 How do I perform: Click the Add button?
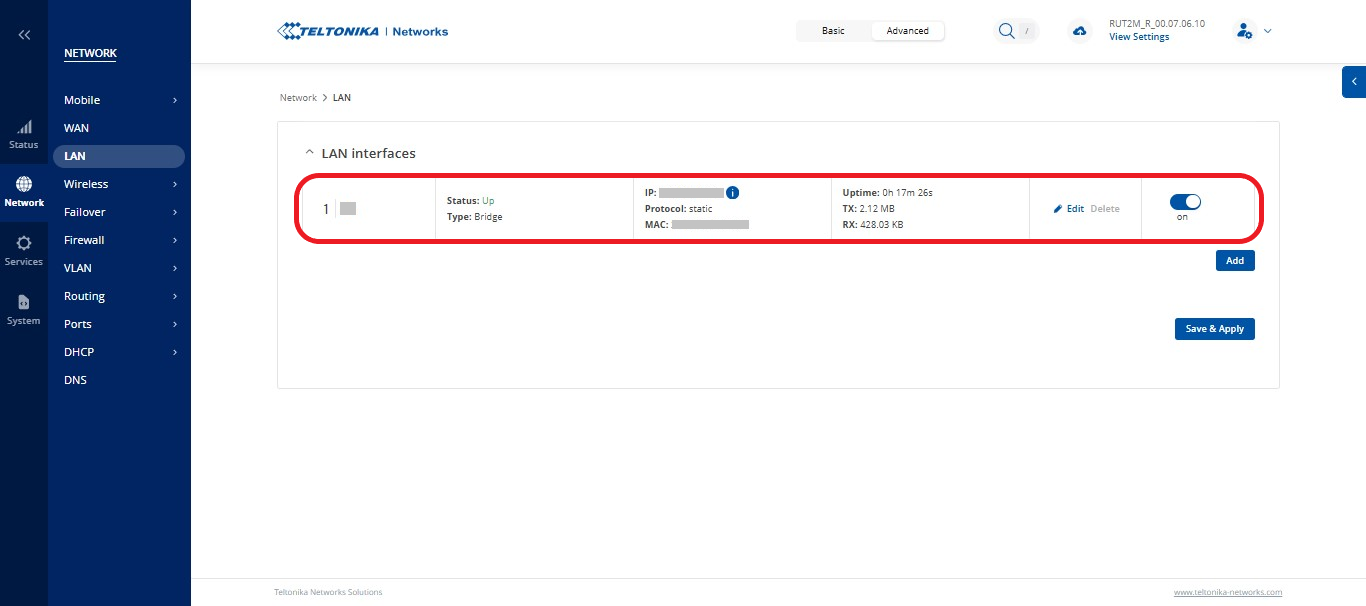[x=1235, y=260]
